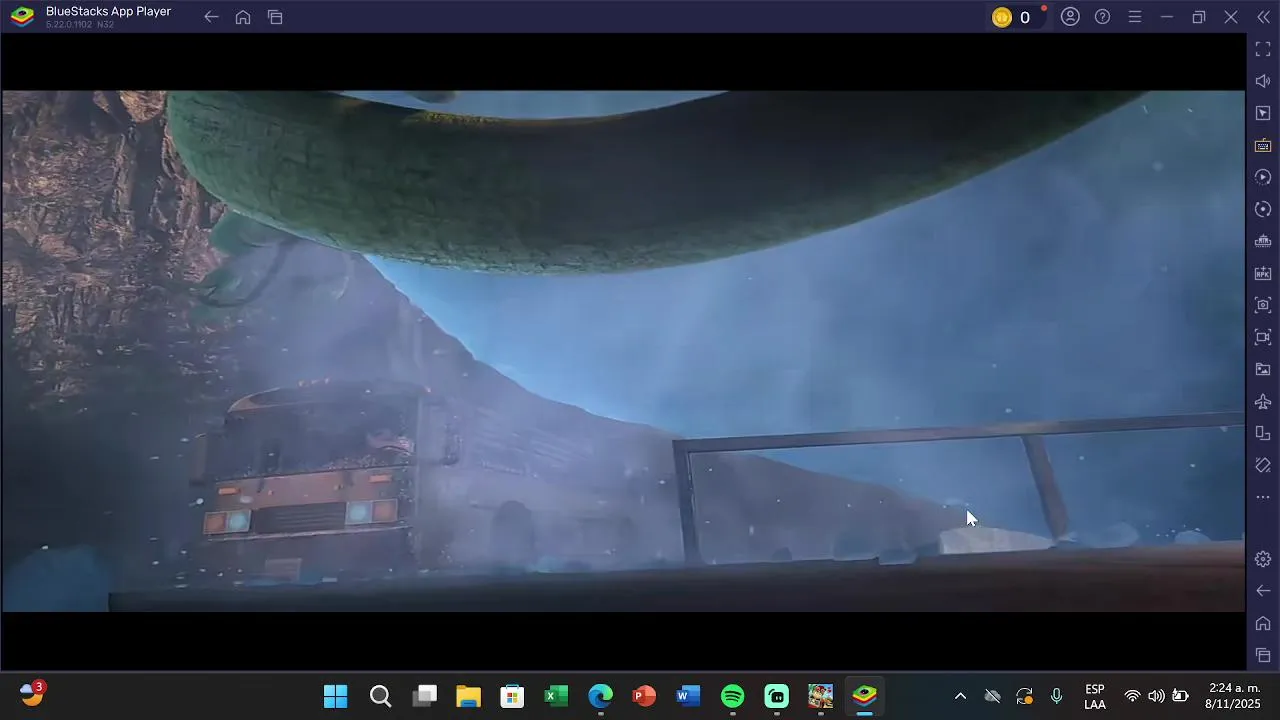Viewport: 1280px width, 720px height.
Task: Open the multi-instance manager icon
Action: 1263,241
